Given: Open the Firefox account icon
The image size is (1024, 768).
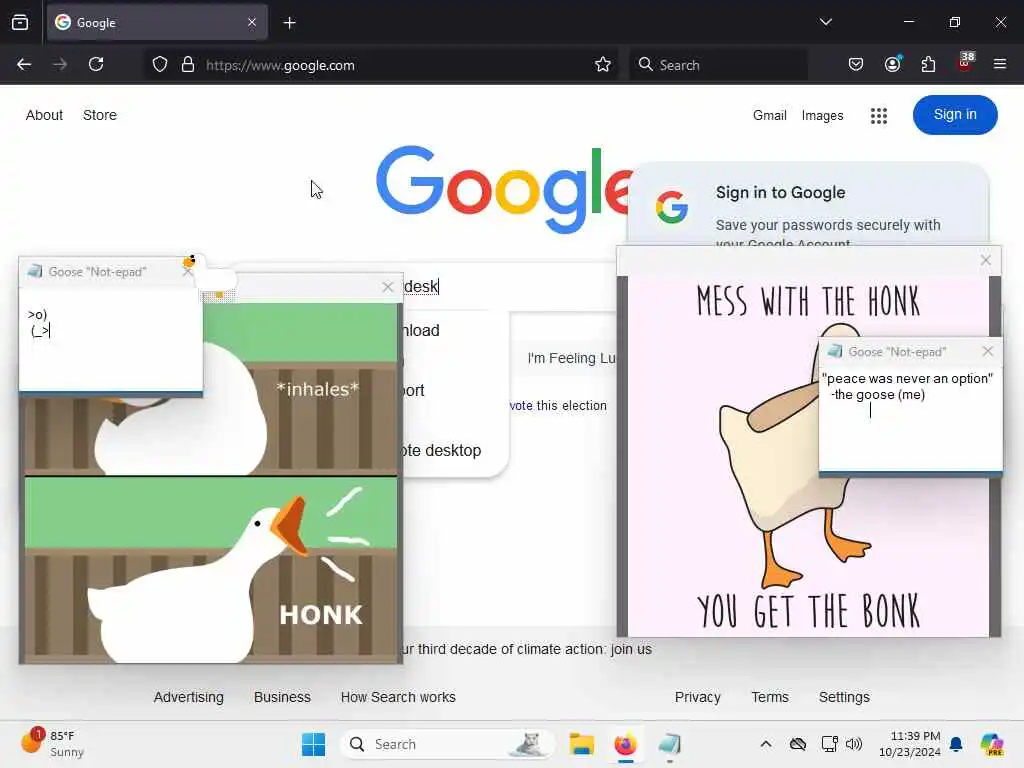Looking at the screenshot, I should coord(892,64).
